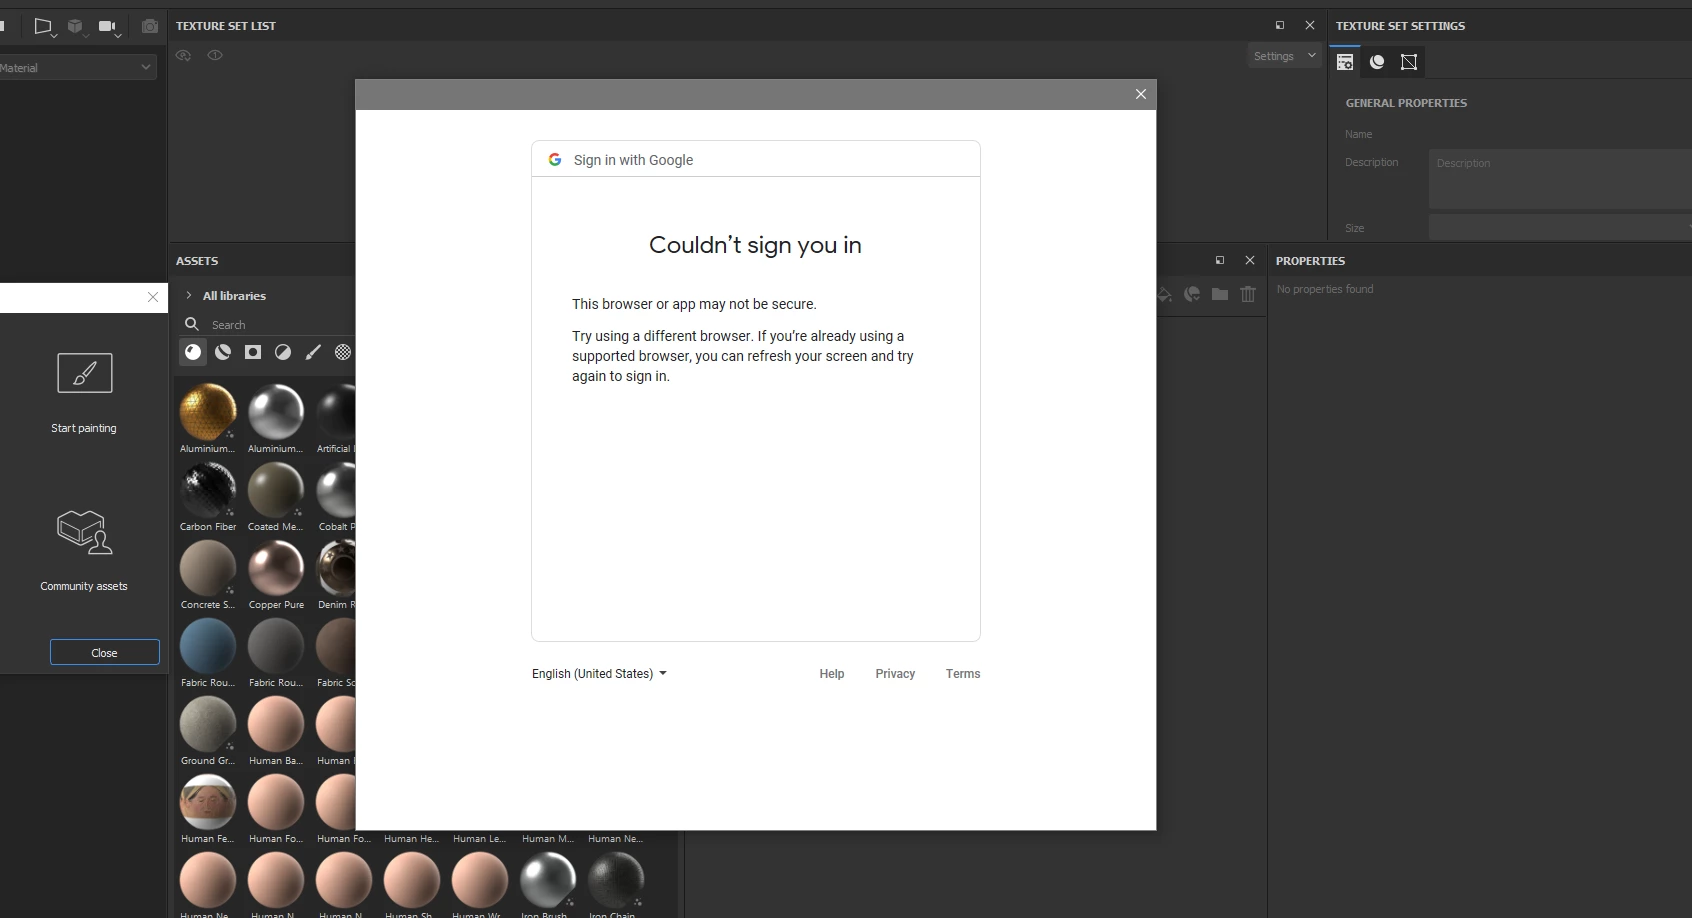Select the silver Aluminium material thumbnail
The height and width of the screenshot is (918, 1692).
tap(276, 412)
